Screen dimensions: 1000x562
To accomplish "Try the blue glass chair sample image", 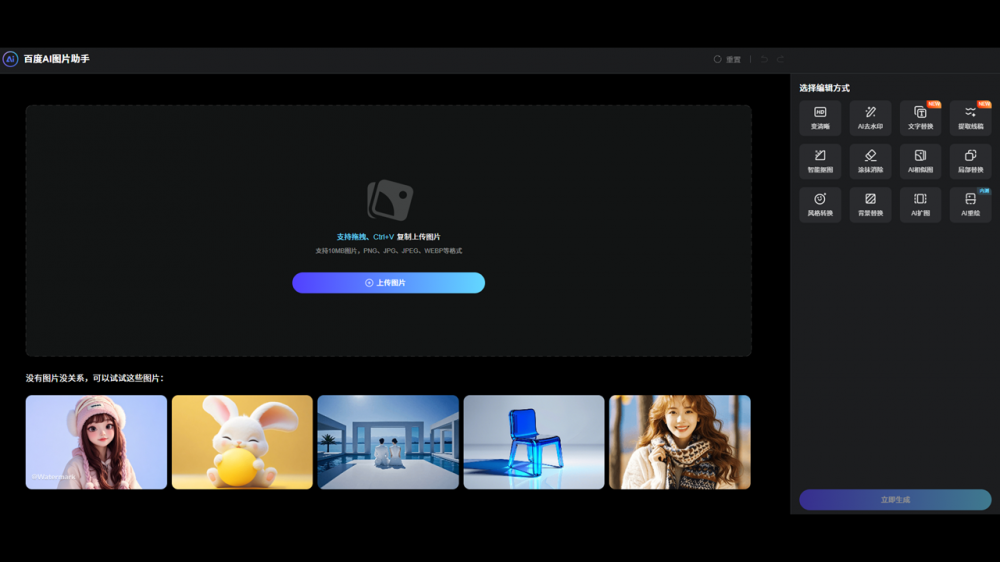I will click(x=534, y=442).
